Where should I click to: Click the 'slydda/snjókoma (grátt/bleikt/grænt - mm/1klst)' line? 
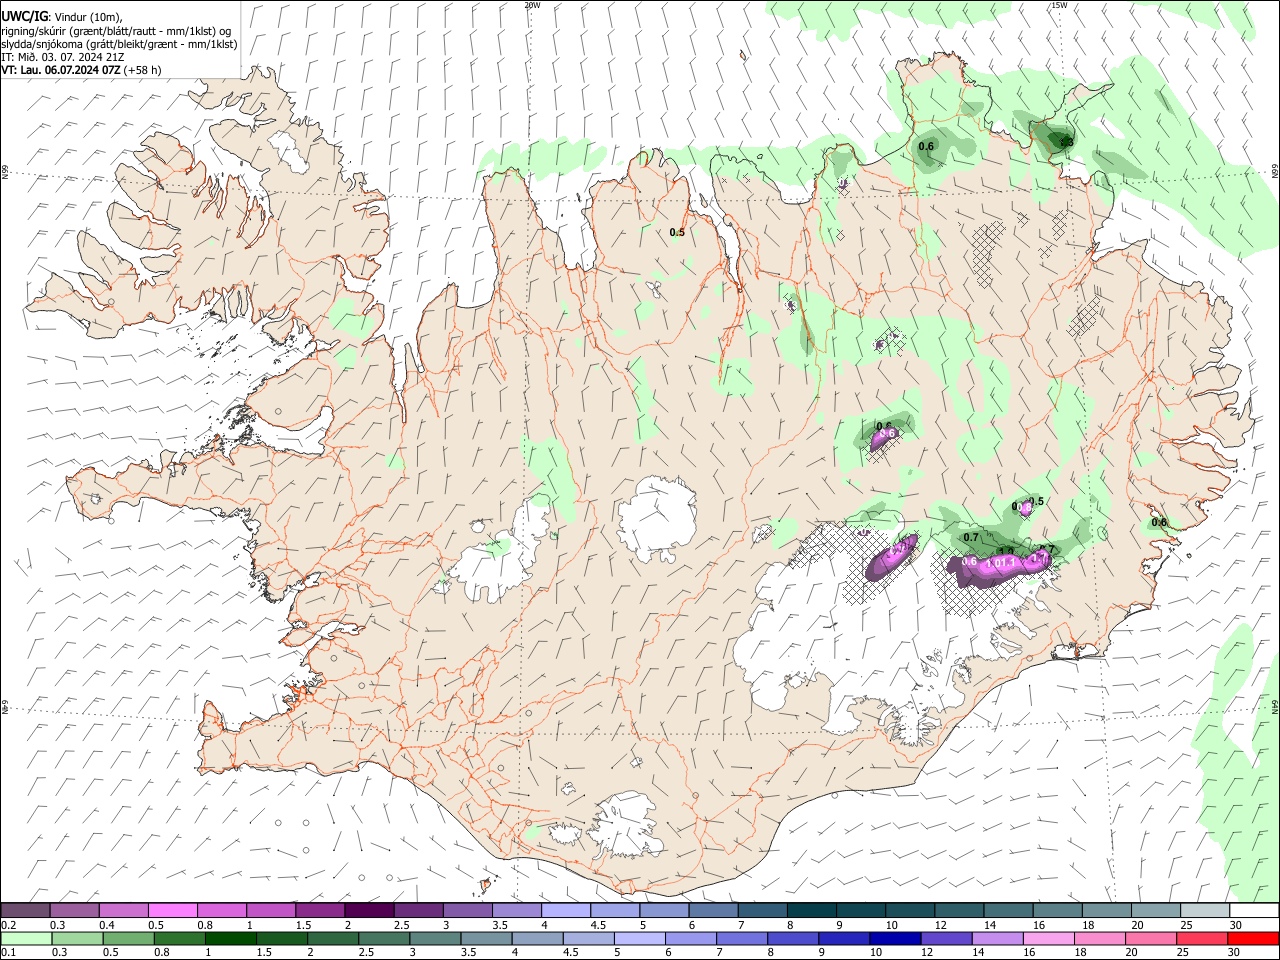point(119,44)
